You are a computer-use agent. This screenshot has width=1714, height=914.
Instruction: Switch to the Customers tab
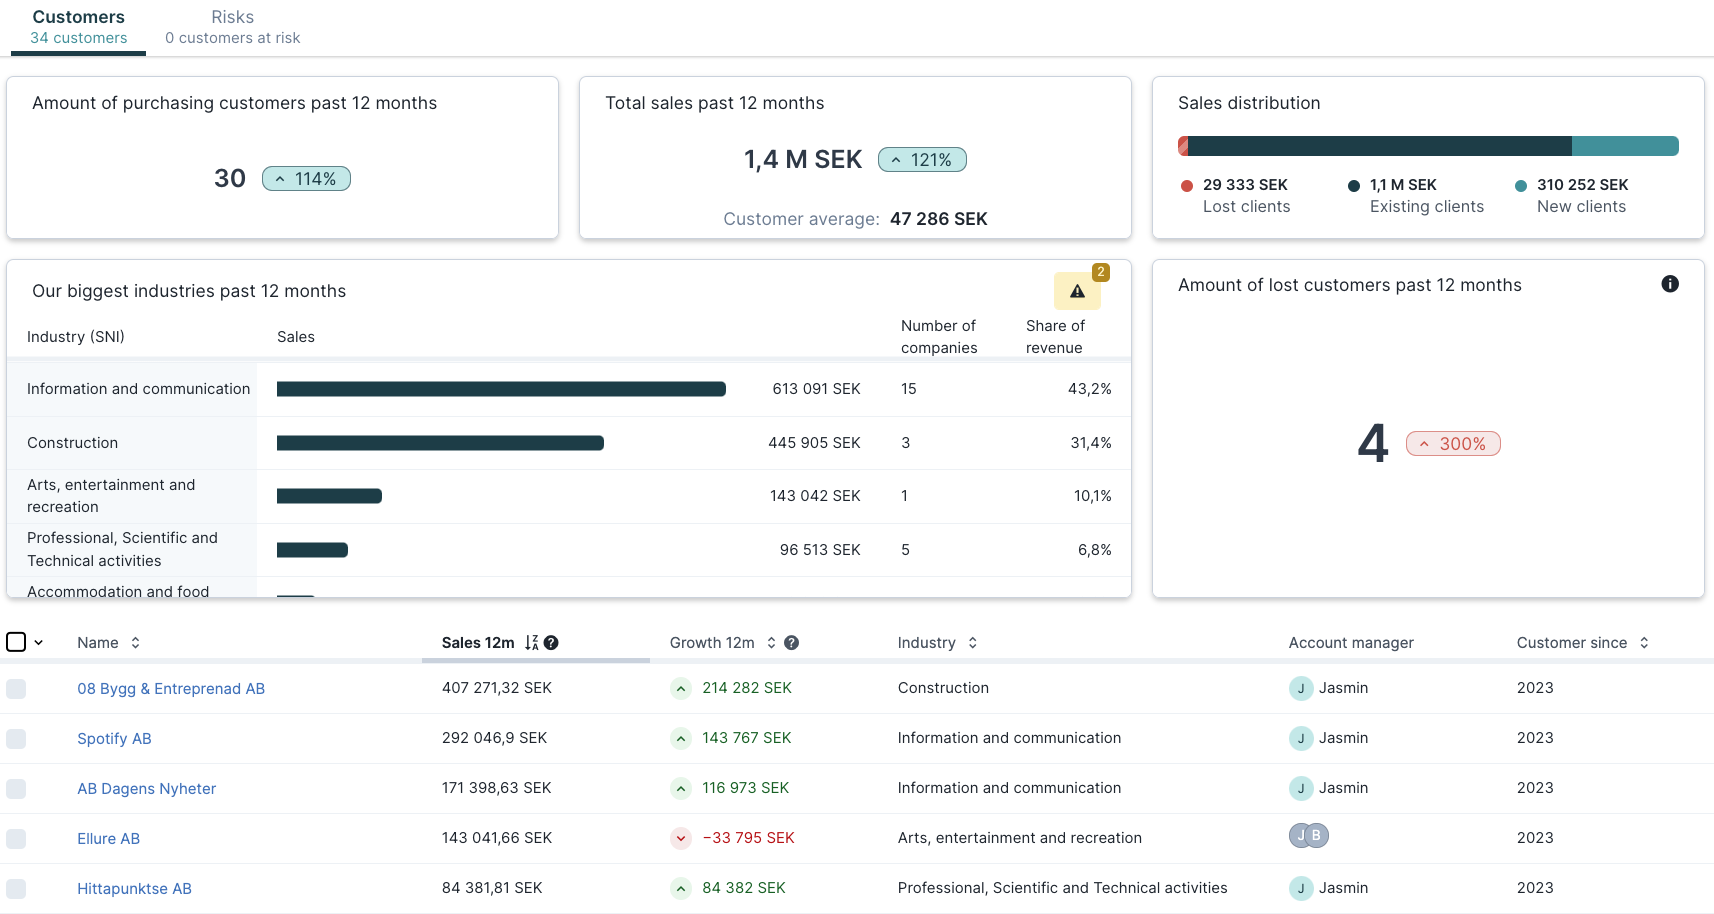click(x=78, y=27)
